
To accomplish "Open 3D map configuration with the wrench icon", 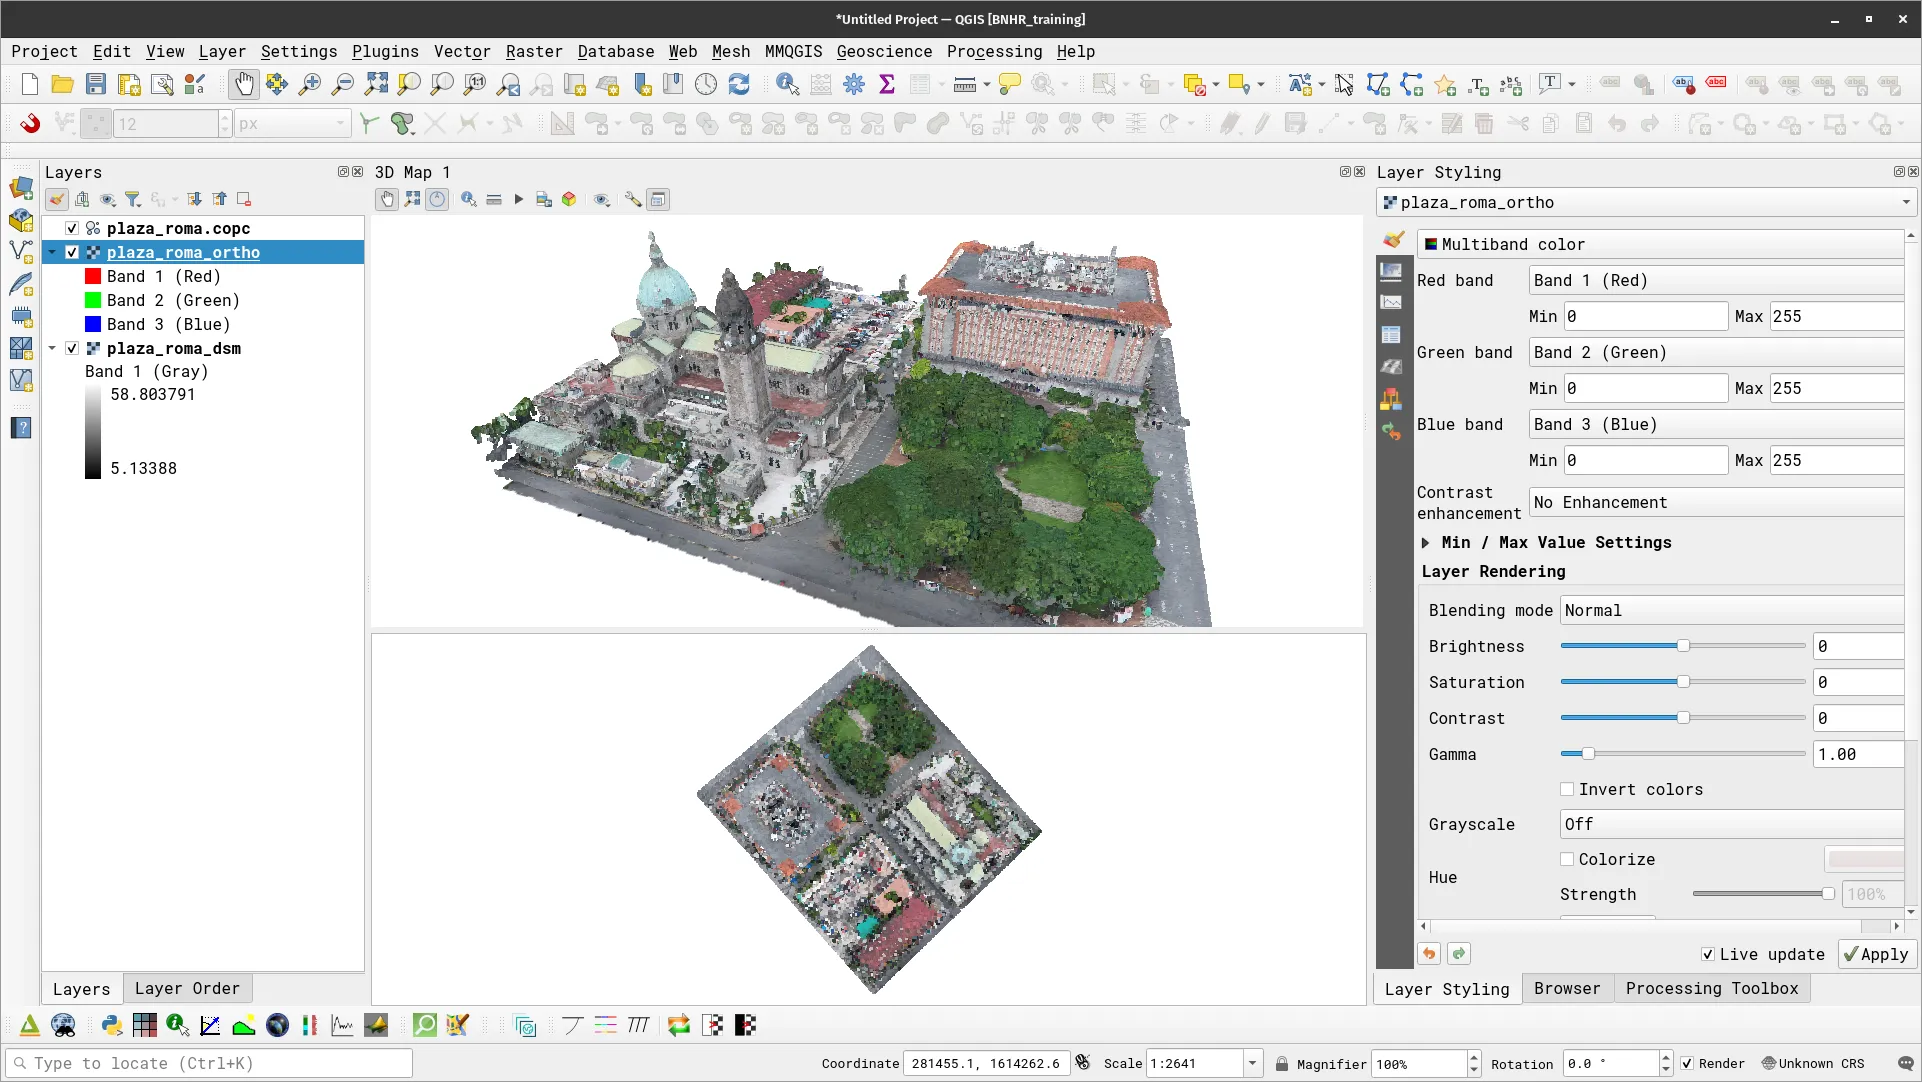I will coord(632,200).
